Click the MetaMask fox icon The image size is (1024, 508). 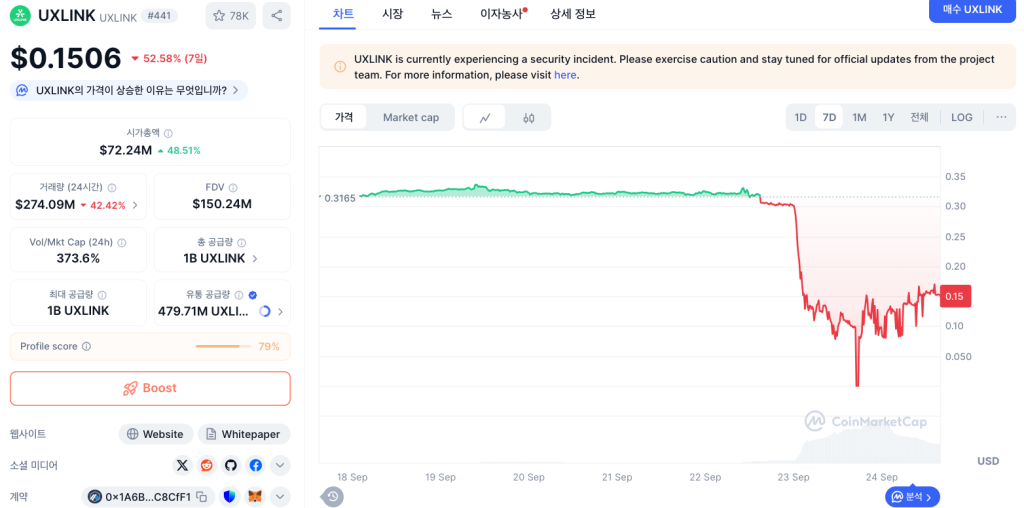tap(254, 497)
